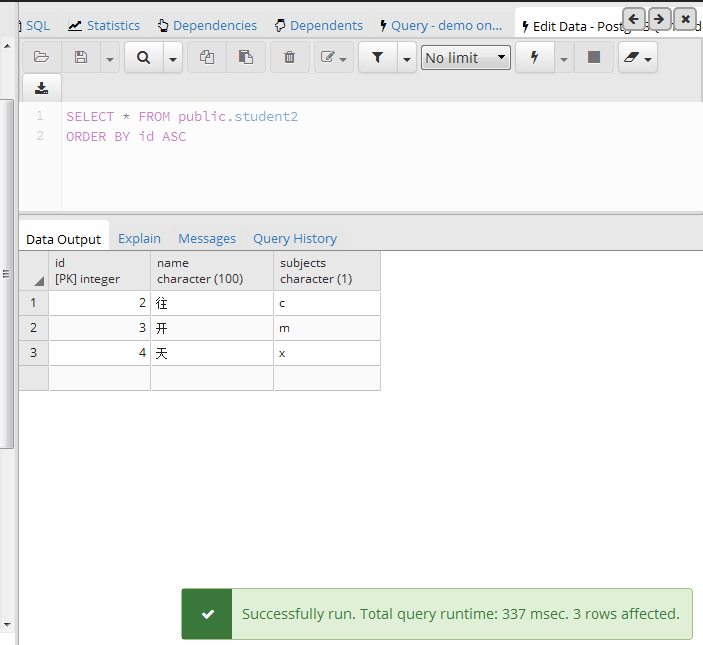The image size is (703, 645).
Task: Click the Filter funnel icon
Action: 378,57
